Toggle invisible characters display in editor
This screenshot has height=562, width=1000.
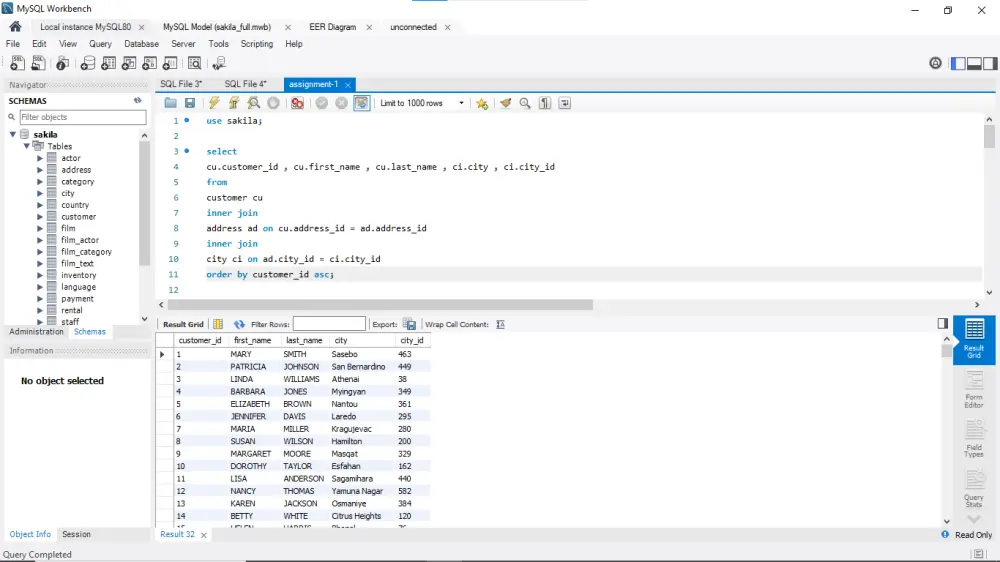[x=545, y=103]
